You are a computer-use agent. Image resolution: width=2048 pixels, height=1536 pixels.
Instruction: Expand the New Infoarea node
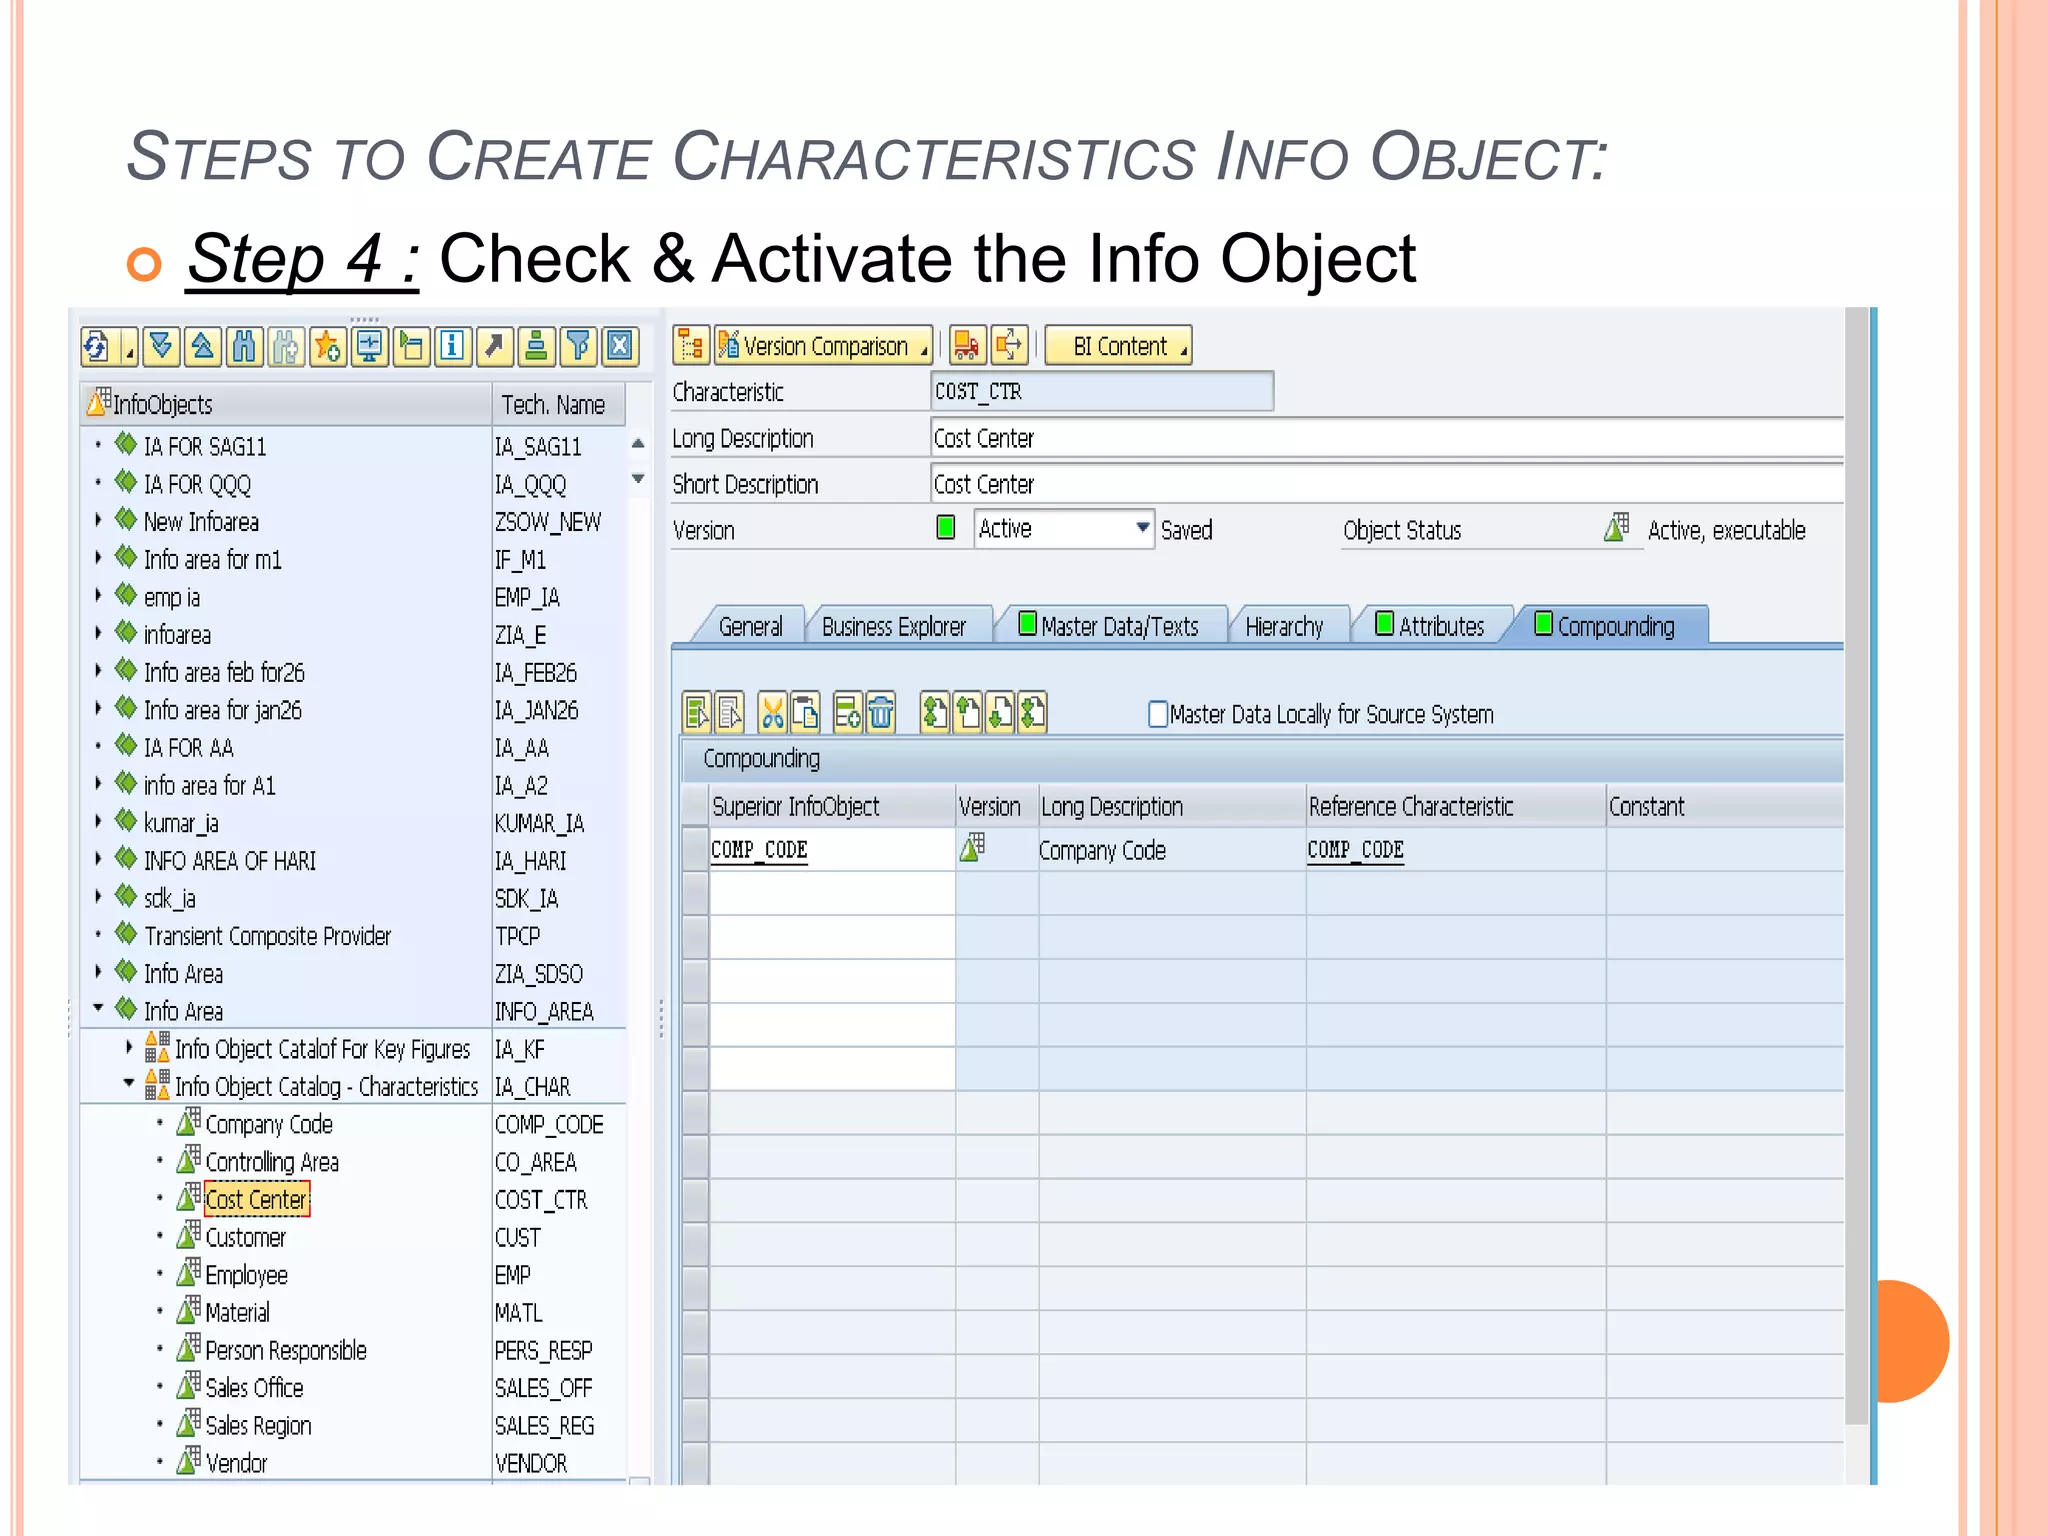pos(98,520)
